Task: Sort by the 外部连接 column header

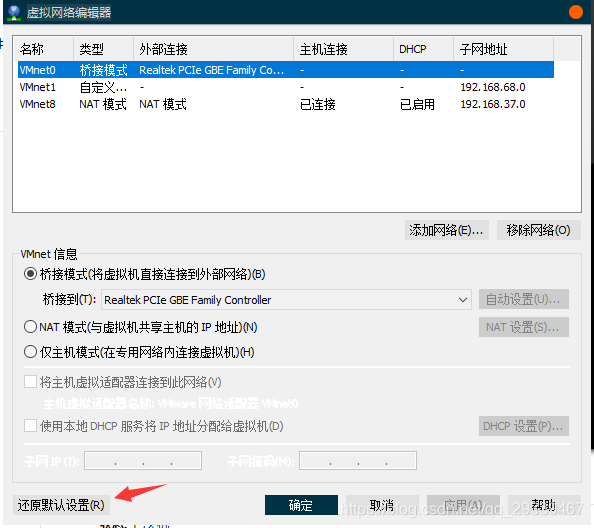Action: [213, 49]
